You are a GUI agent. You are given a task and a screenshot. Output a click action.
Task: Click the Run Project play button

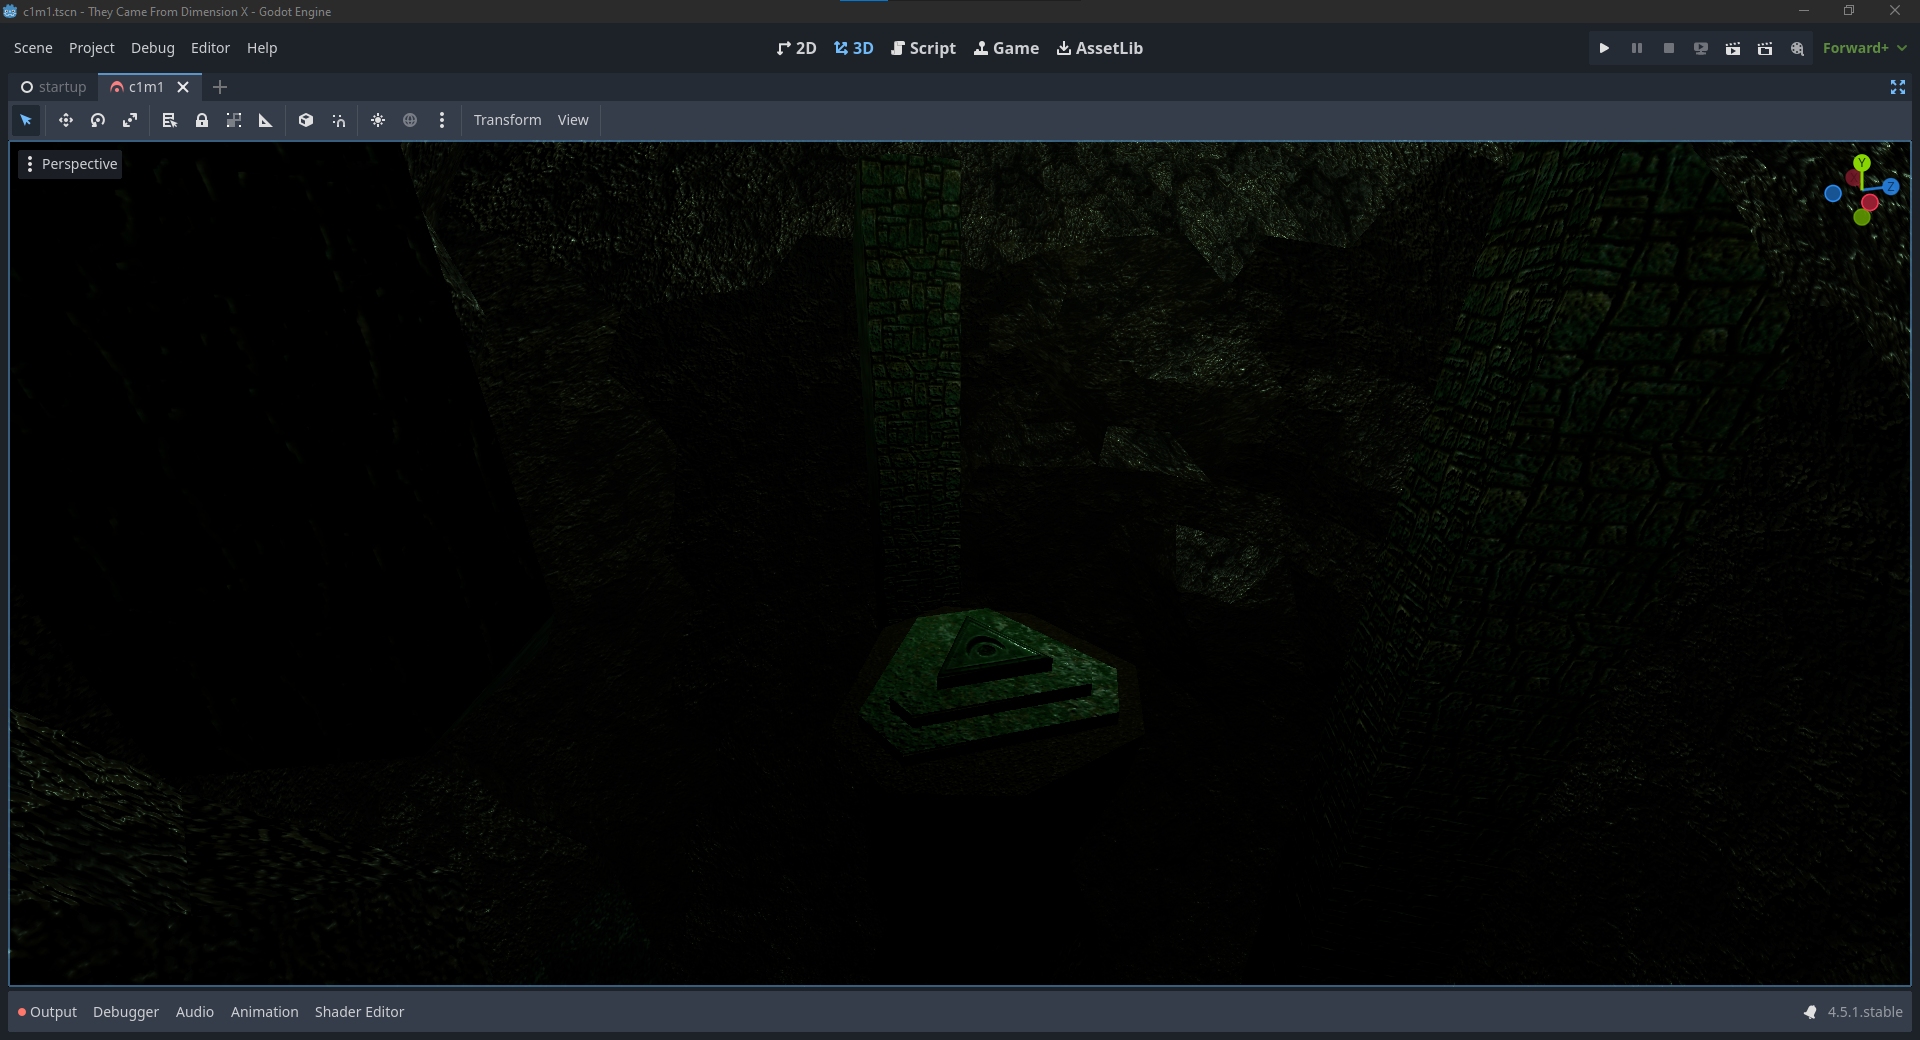click(1604, 48)
